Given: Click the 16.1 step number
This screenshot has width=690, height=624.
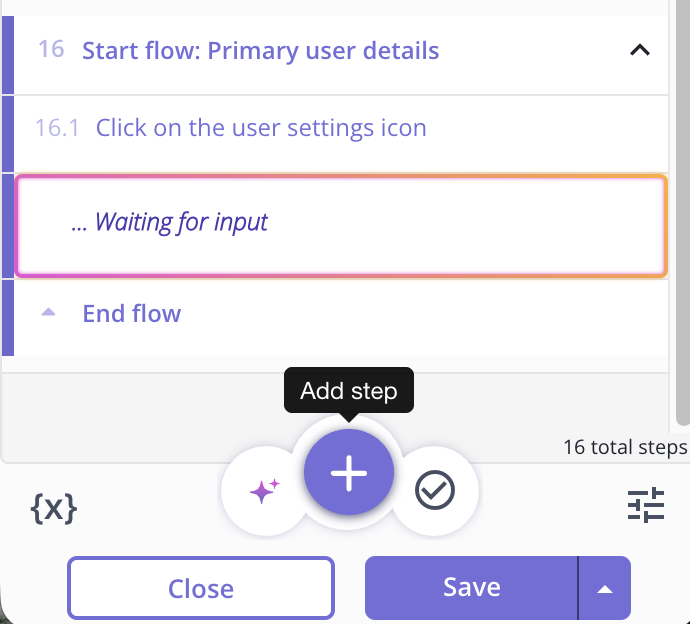Looking at the screenshot, I should 57,128.
